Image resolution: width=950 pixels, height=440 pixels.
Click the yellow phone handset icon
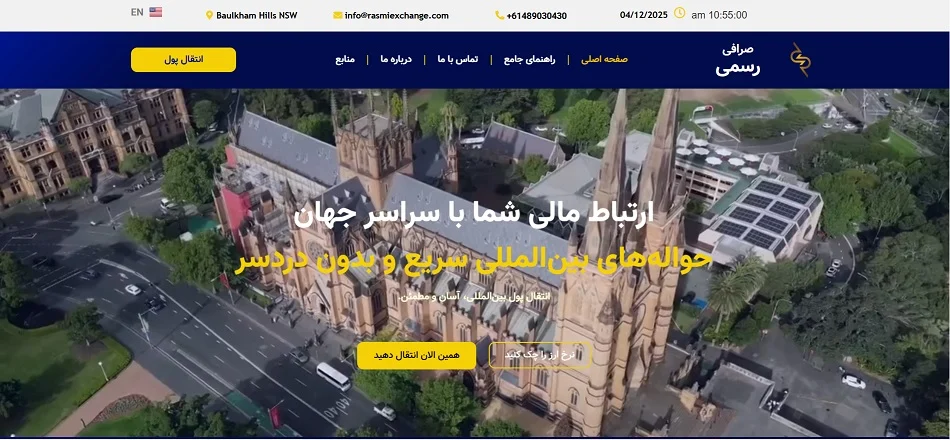(499, 15)
